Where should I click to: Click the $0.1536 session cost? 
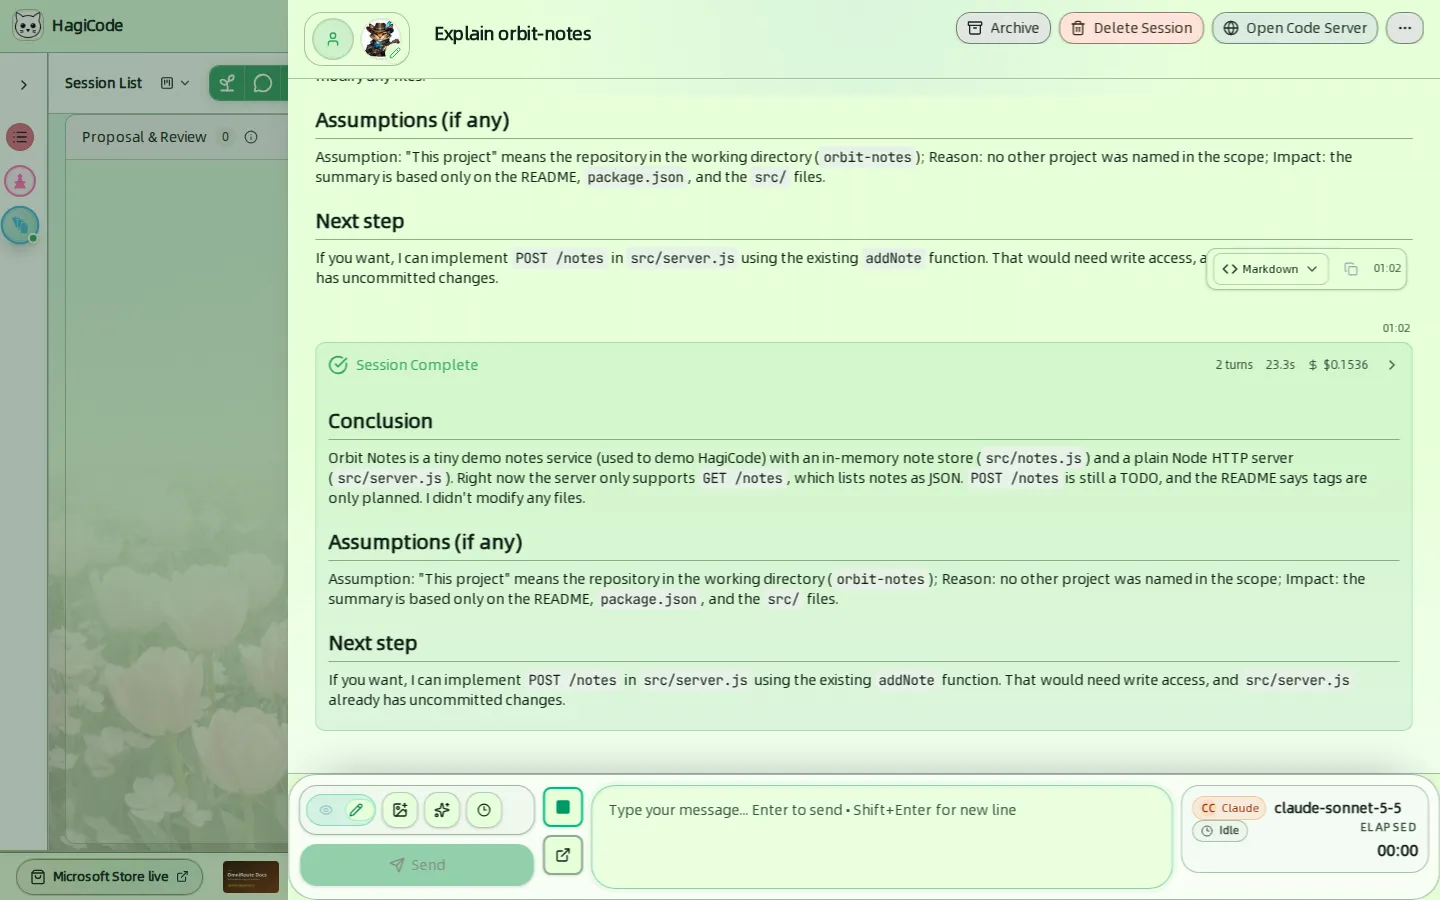(1338, 365)
